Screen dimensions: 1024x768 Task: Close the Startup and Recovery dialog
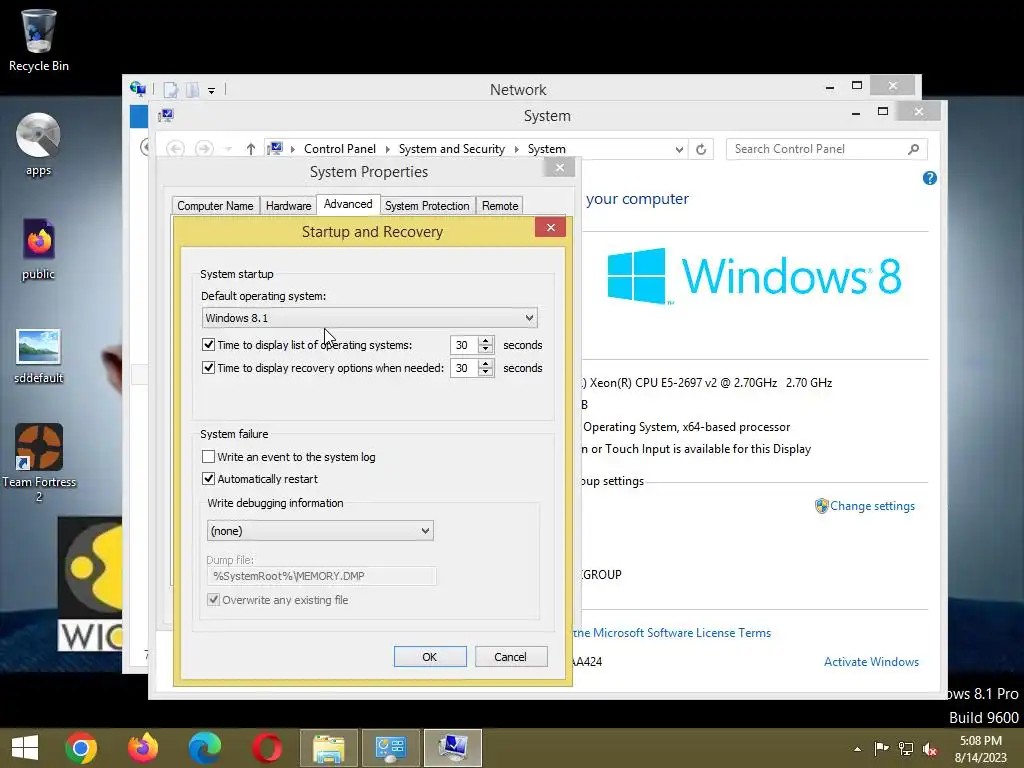point(551,227)
